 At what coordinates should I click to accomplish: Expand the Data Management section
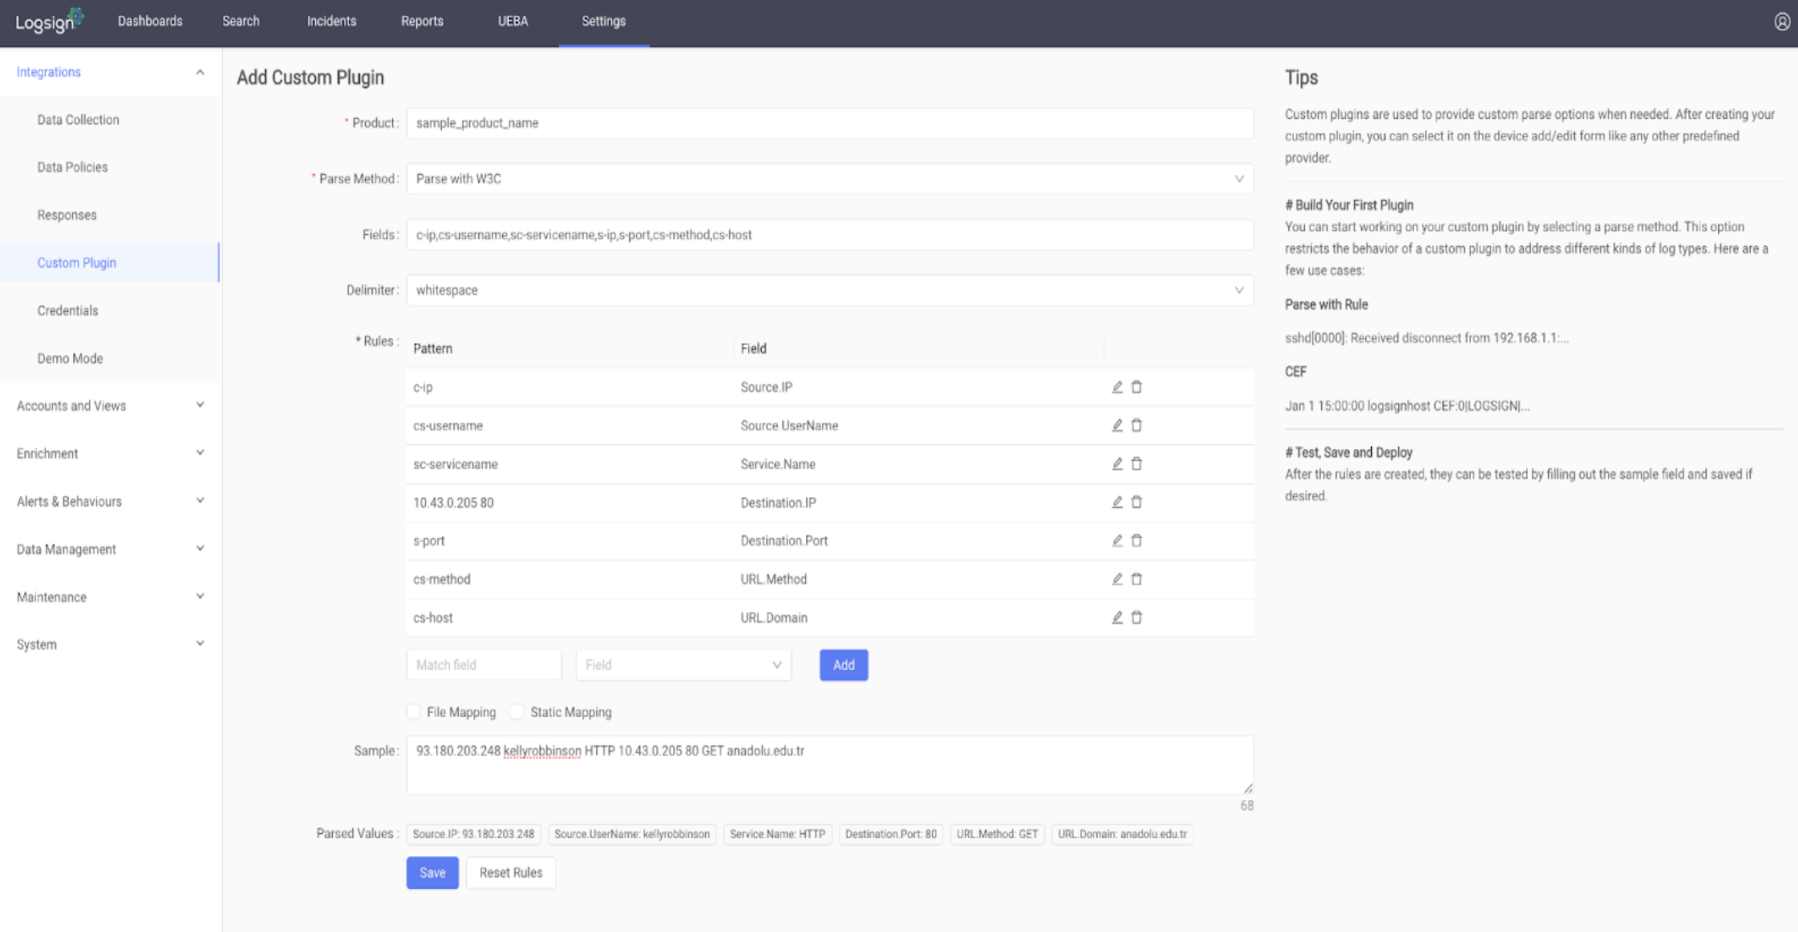tap(110, 549)
